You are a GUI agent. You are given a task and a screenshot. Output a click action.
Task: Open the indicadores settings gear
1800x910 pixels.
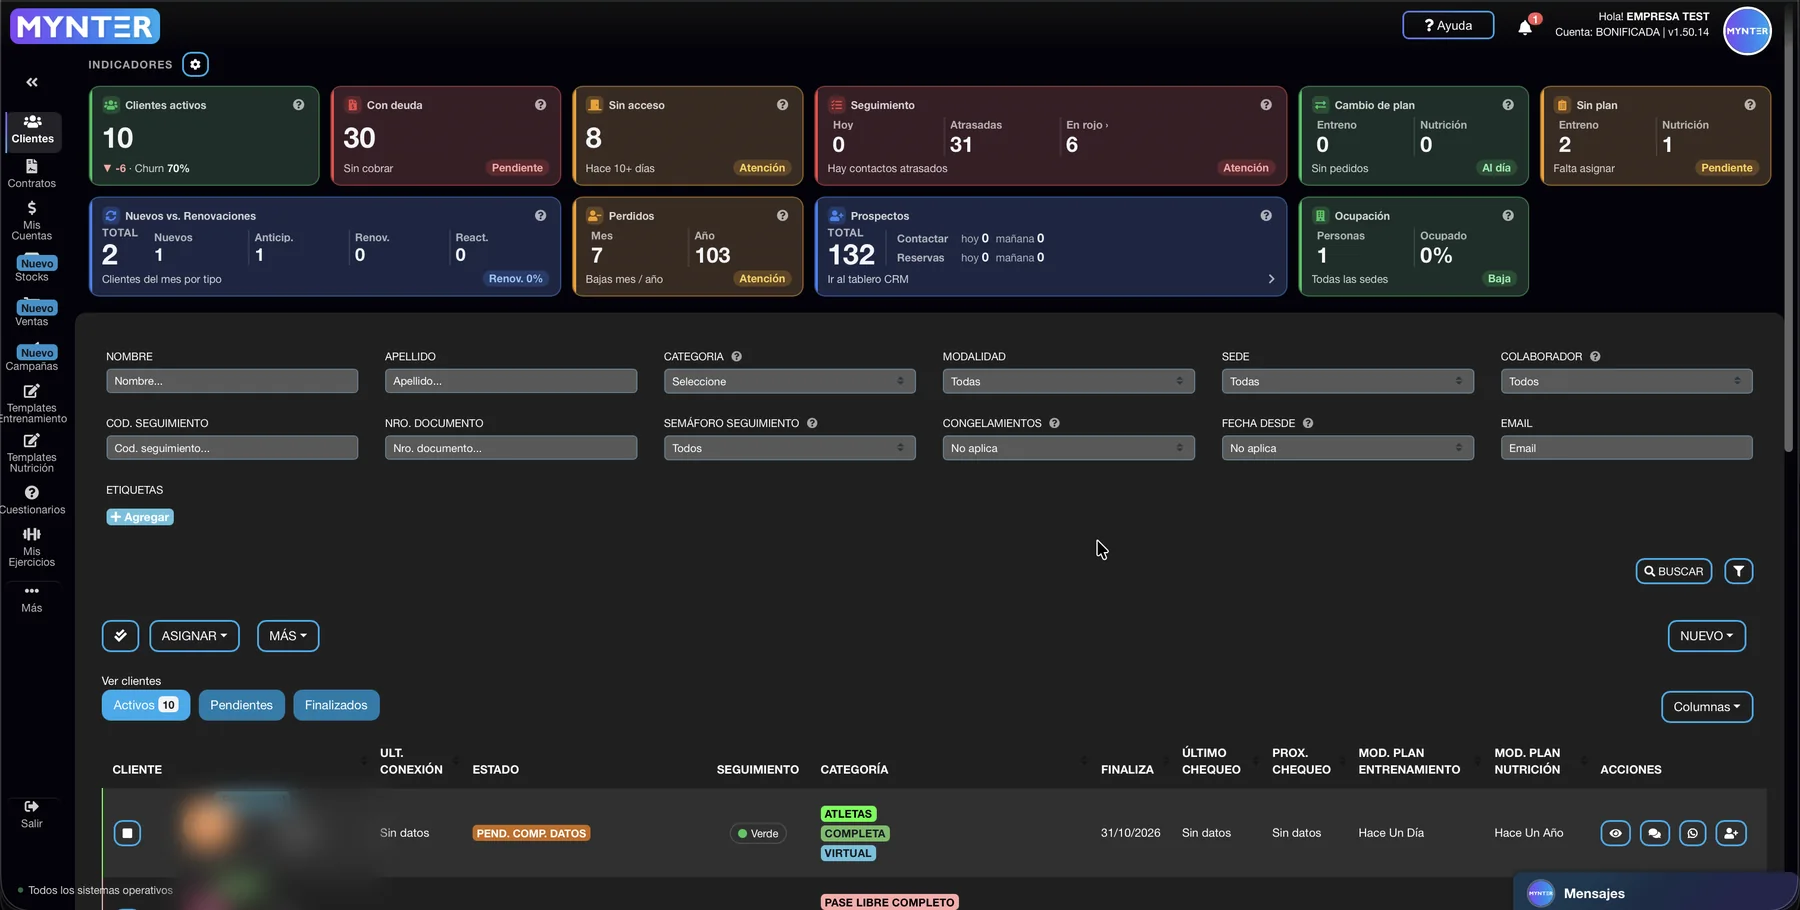tap(196, 64)
